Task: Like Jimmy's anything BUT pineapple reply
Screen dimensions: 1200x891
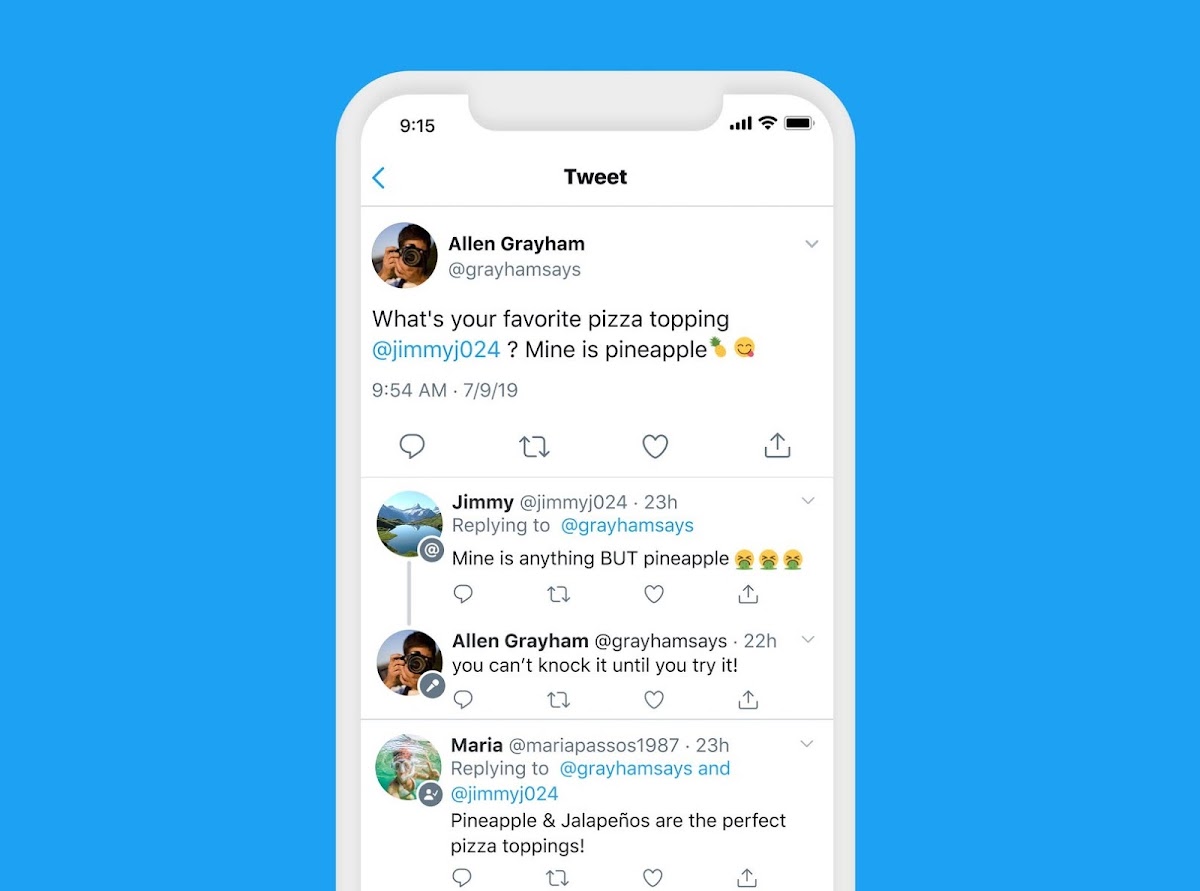Action: pos(654,594)
